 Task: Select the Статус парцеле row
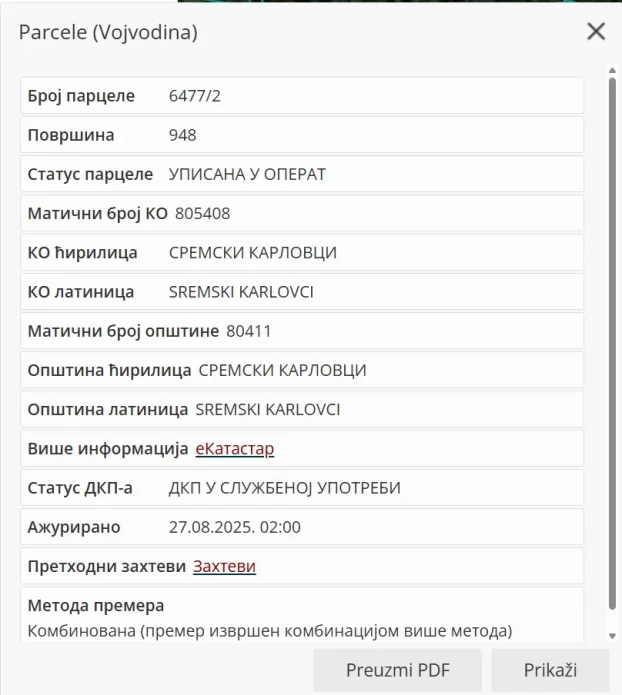(x=301, y=174)
